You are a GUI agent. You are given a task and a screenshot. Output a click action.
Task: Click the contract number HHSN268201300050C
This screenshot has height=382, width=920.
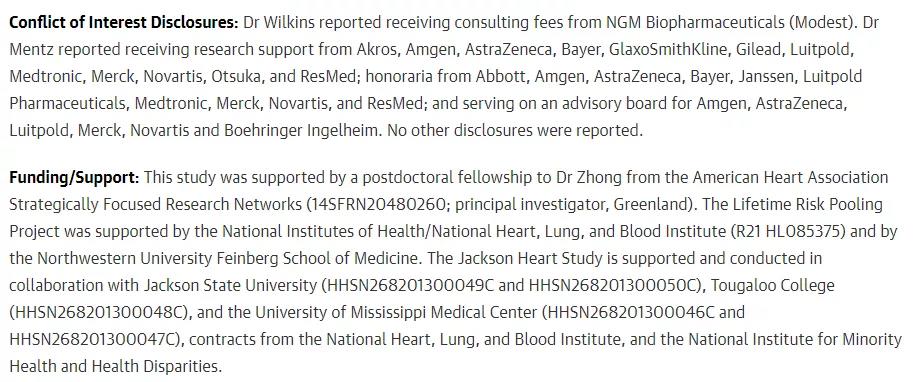pyautogui.click(x=613, y=285)
